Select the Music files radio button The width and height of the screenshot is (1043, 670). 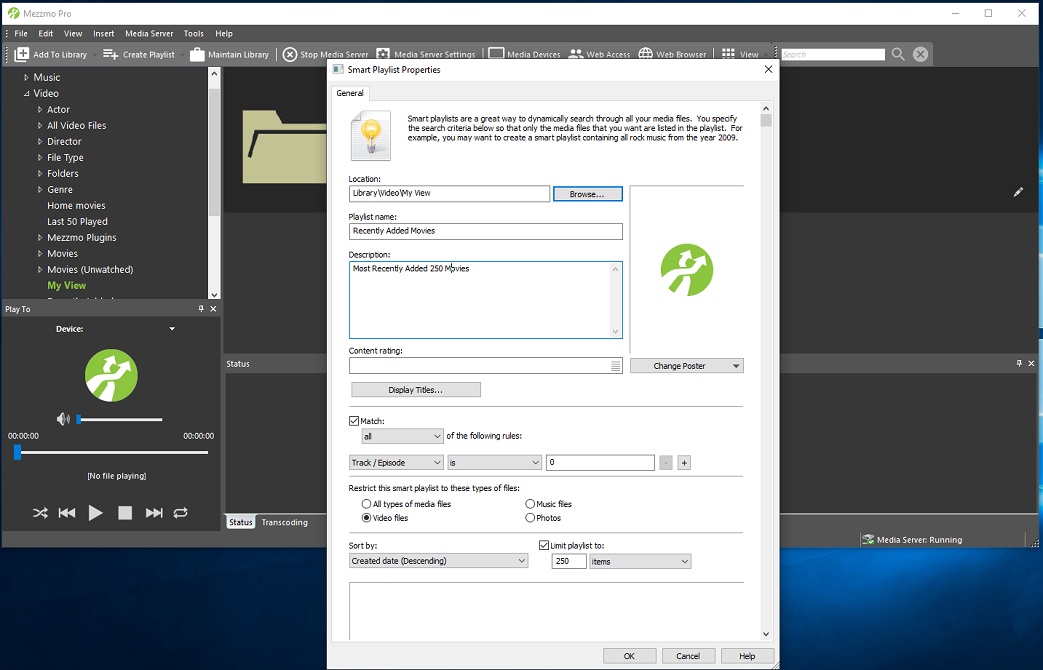click(529, 504)
